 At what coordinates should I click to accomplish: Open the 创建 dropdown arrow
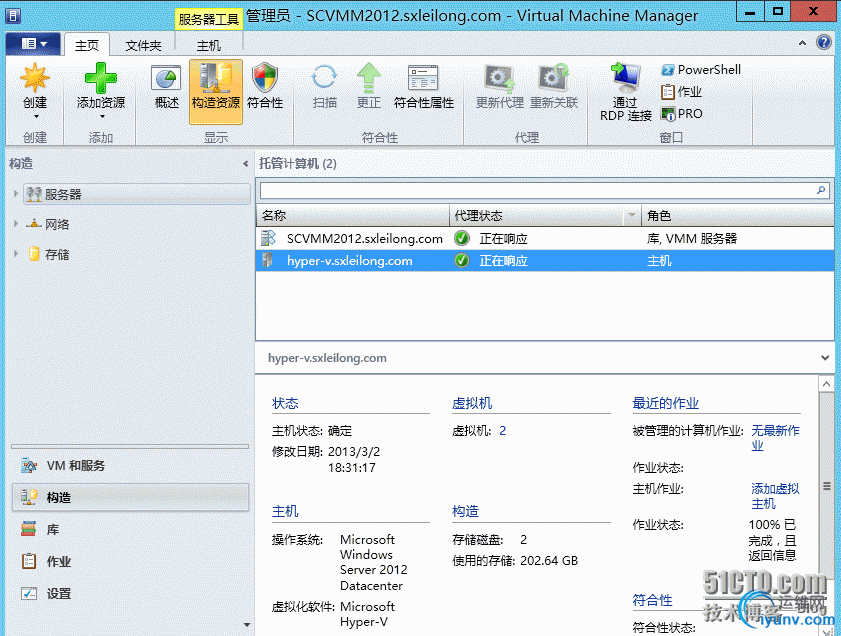36,116
